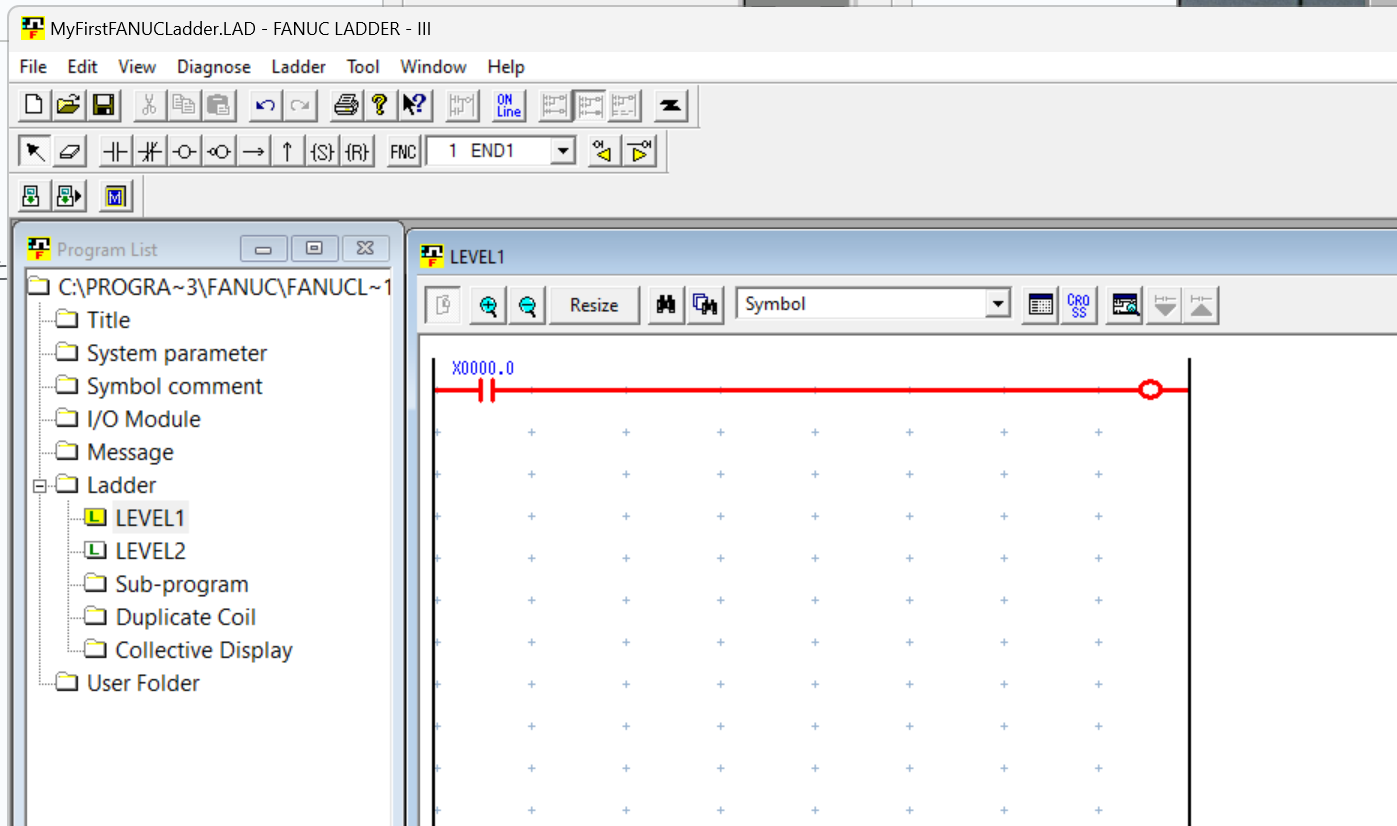Open the View menu
Viewport: 1397px width, 826px height.
click(137, 67)
